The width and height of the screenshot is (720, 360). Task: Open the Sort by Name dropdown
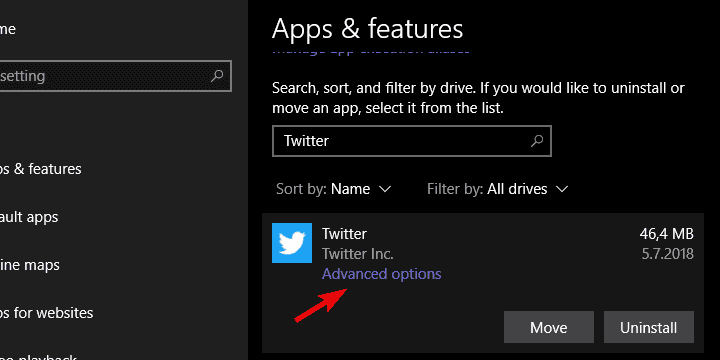pos(333,189)
